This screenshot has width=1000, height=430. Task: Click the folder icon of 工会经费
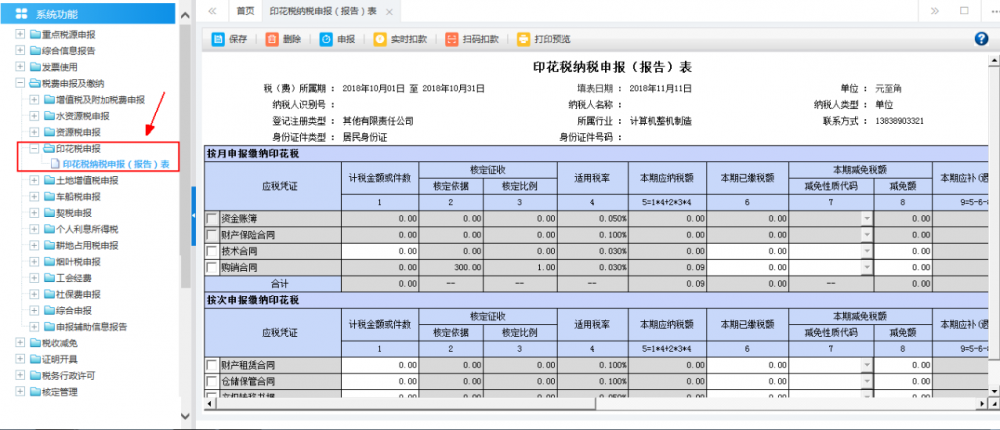click(x=50, y=278)
